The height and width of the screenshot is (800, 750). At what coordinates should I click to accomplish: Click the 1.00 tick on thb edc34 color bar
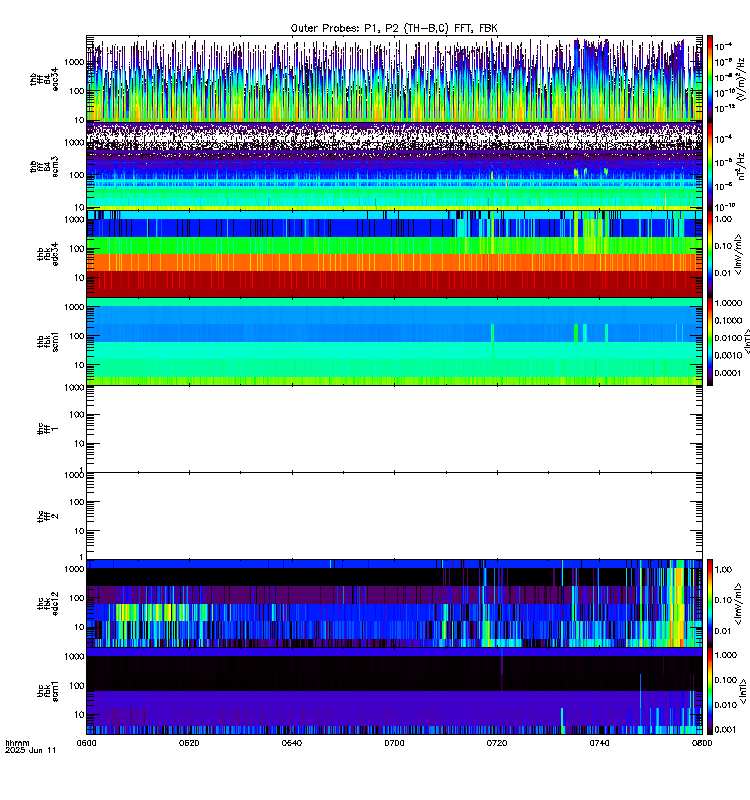(723, 219)
